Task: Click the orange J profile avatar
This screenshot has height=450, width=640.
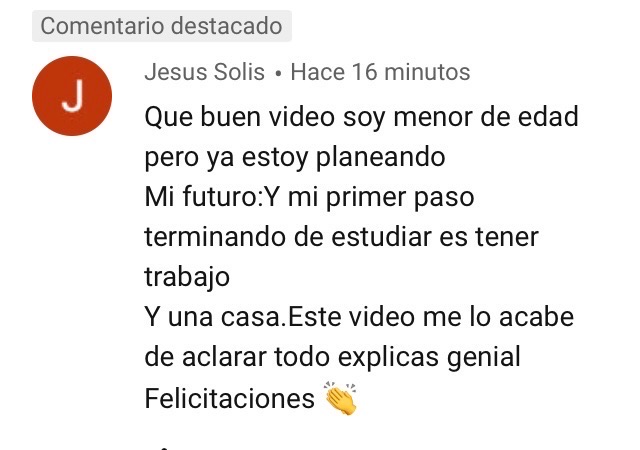Action: coord(72,96)
